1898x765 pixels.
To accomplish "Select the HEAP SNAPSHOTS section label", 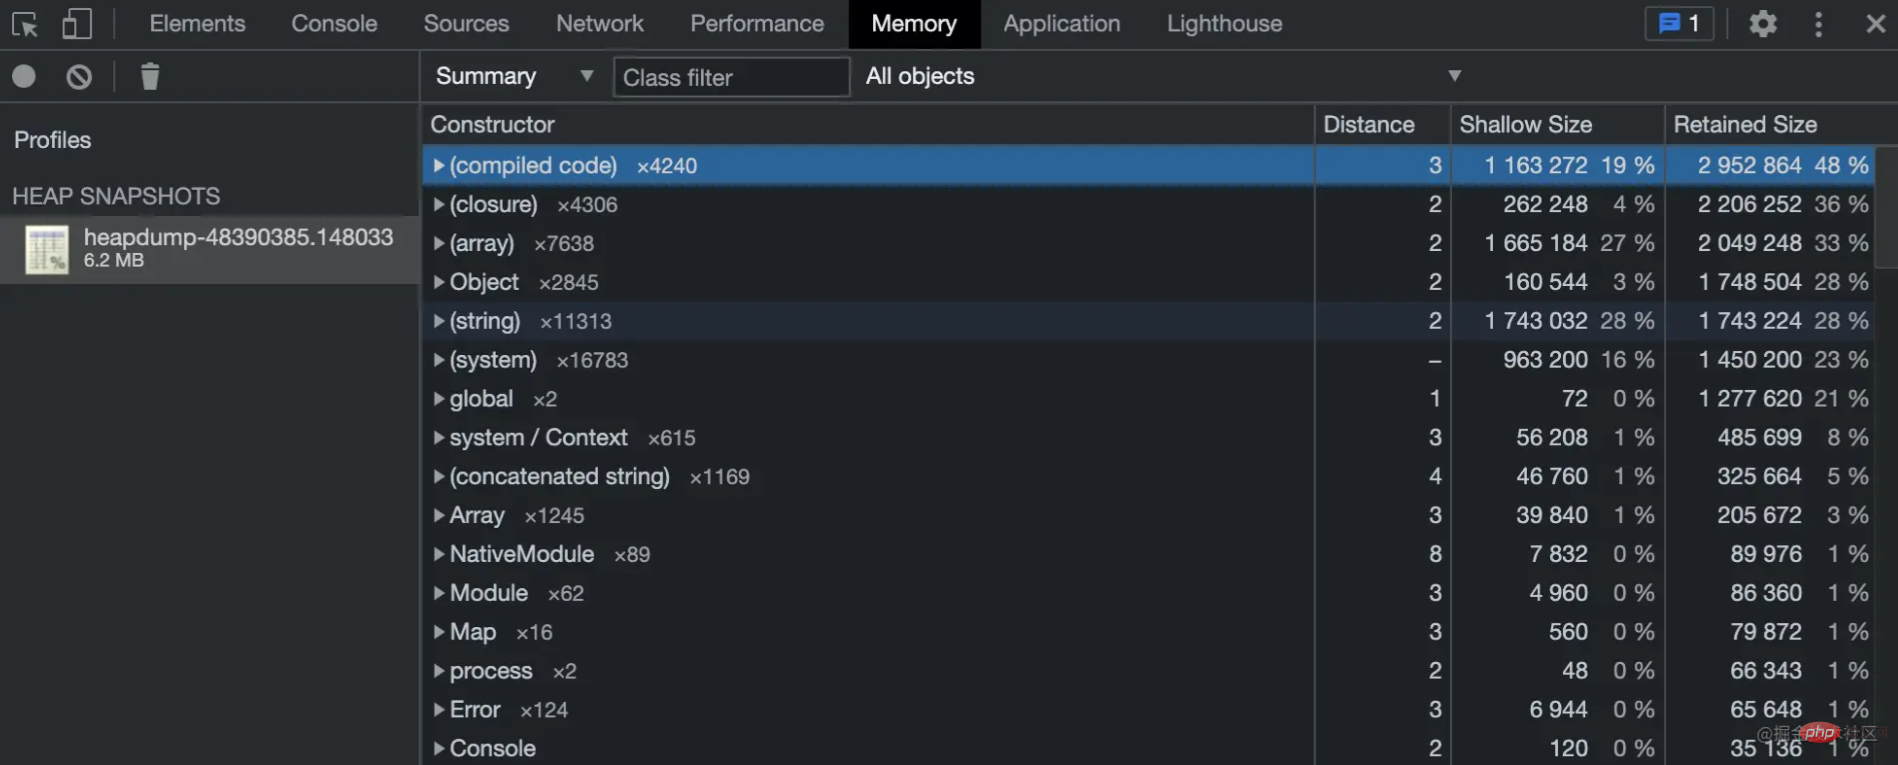I will [x=116, y=196].
